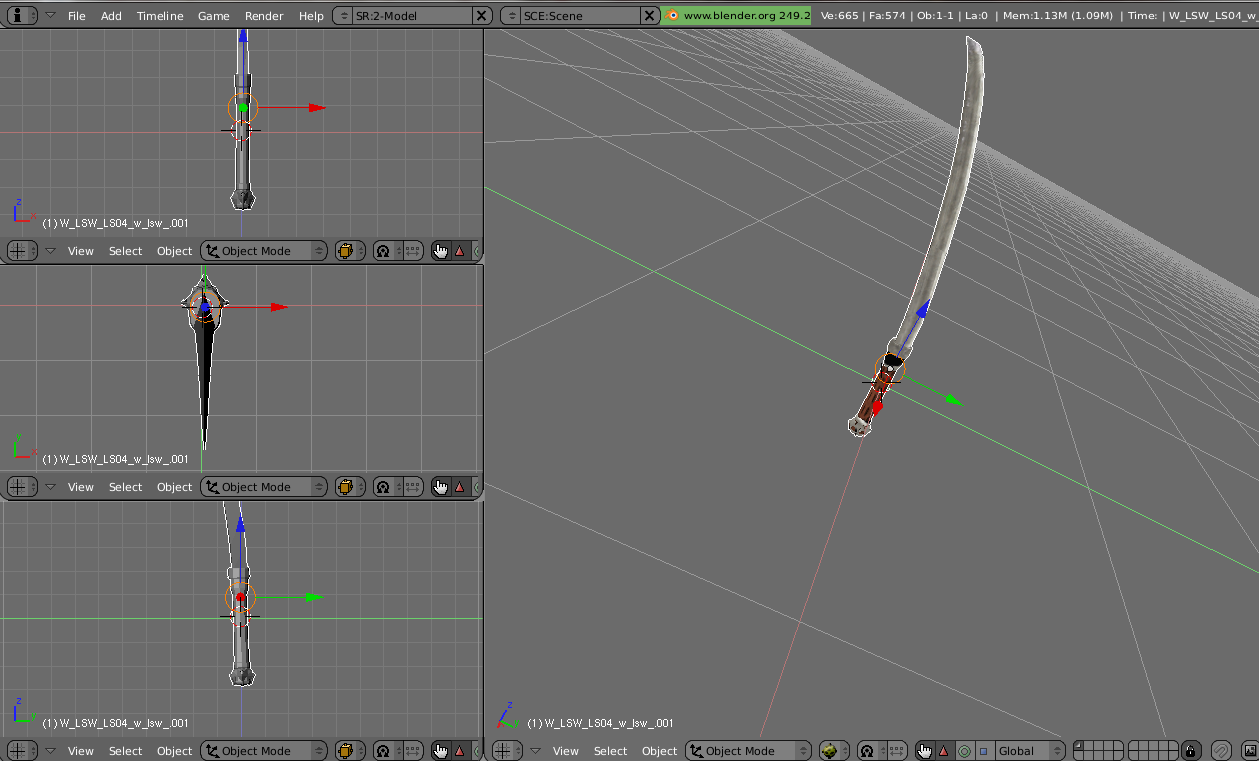Toggle the 3D manipulator hand icon in main viewport
This screenshot has width=1259, height=761.
click(924, 751)
